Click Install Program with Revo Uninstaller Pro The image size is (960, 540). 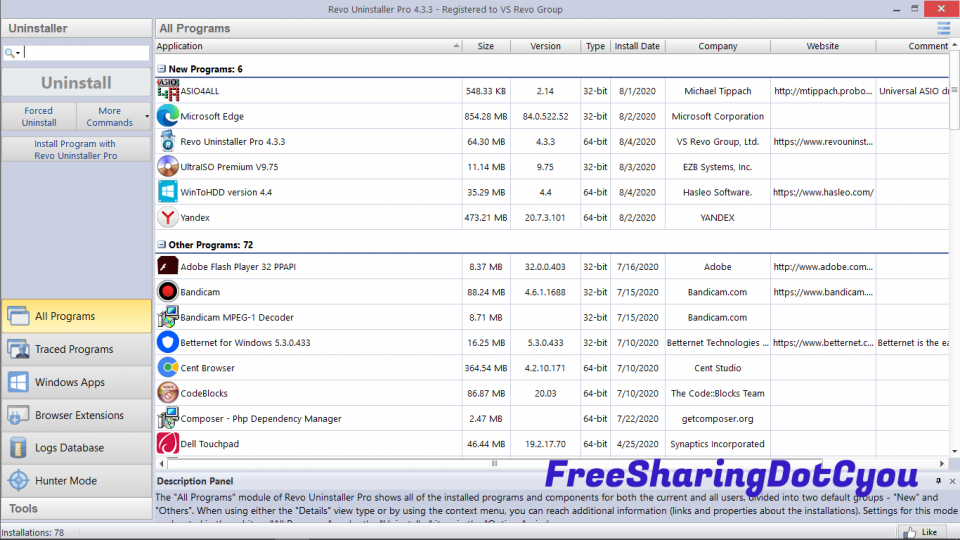pyautogui.click(x=76, y=150)
